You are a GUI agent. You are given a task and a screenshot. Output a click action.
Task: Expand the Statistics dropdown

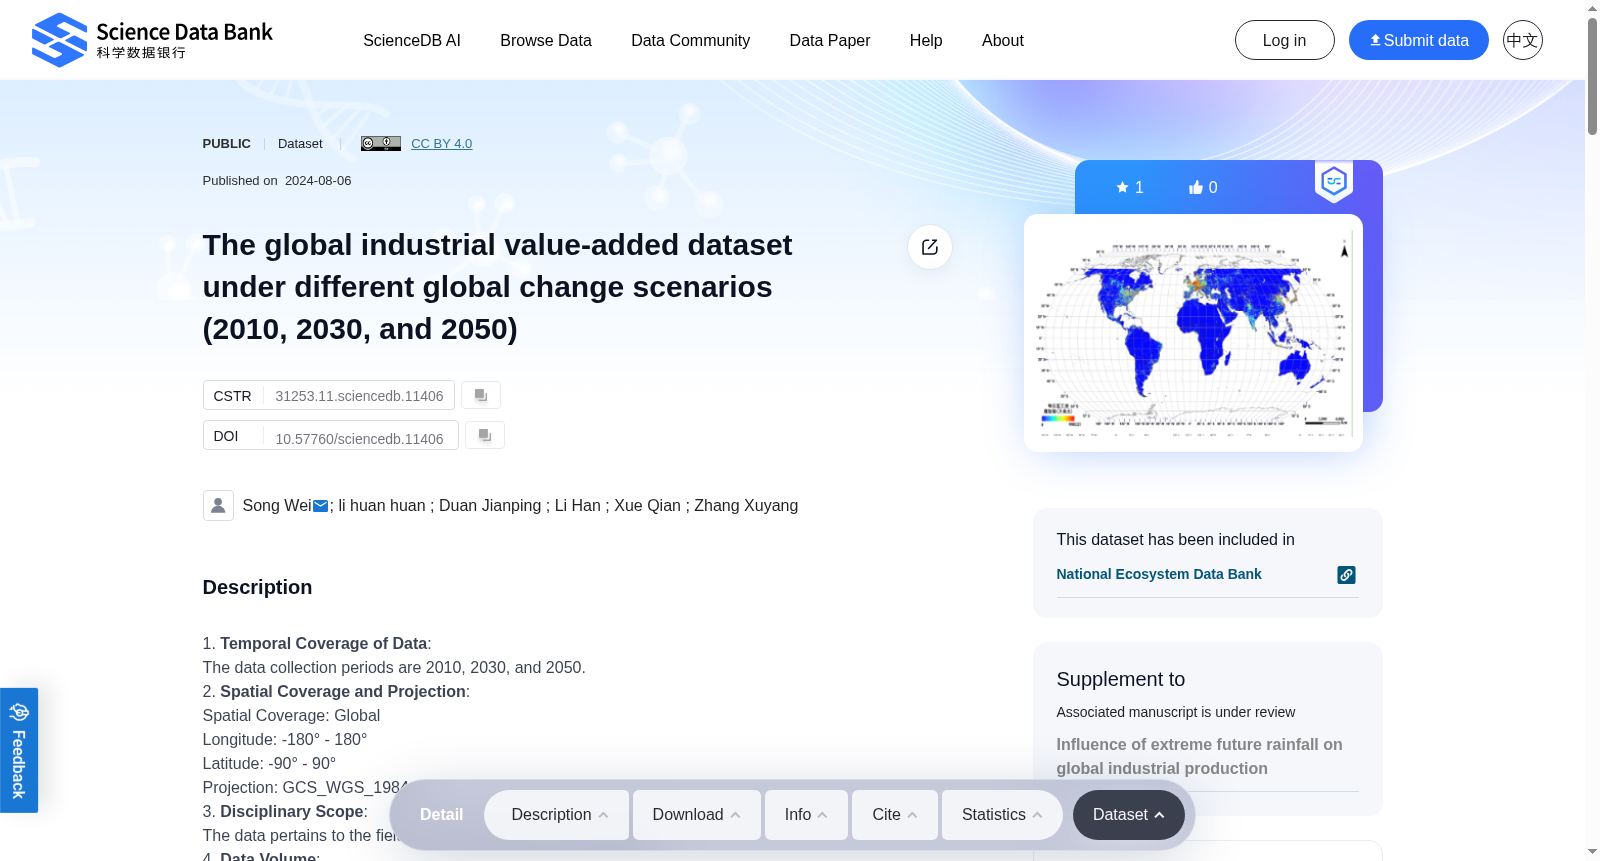pyautogui.click(x=1003, y=815)
